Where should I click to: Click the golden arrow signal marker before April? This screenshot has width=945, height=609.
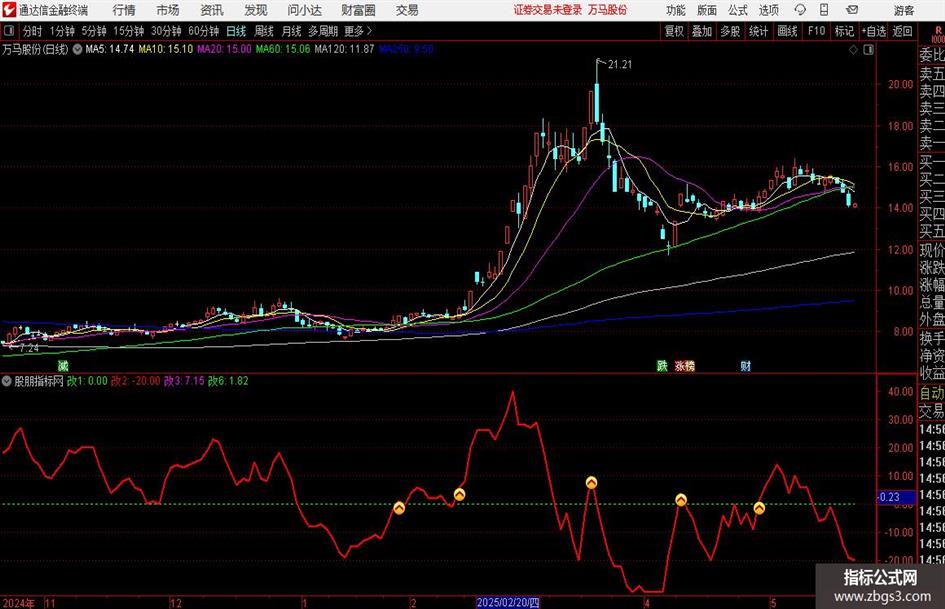[591, 482]
